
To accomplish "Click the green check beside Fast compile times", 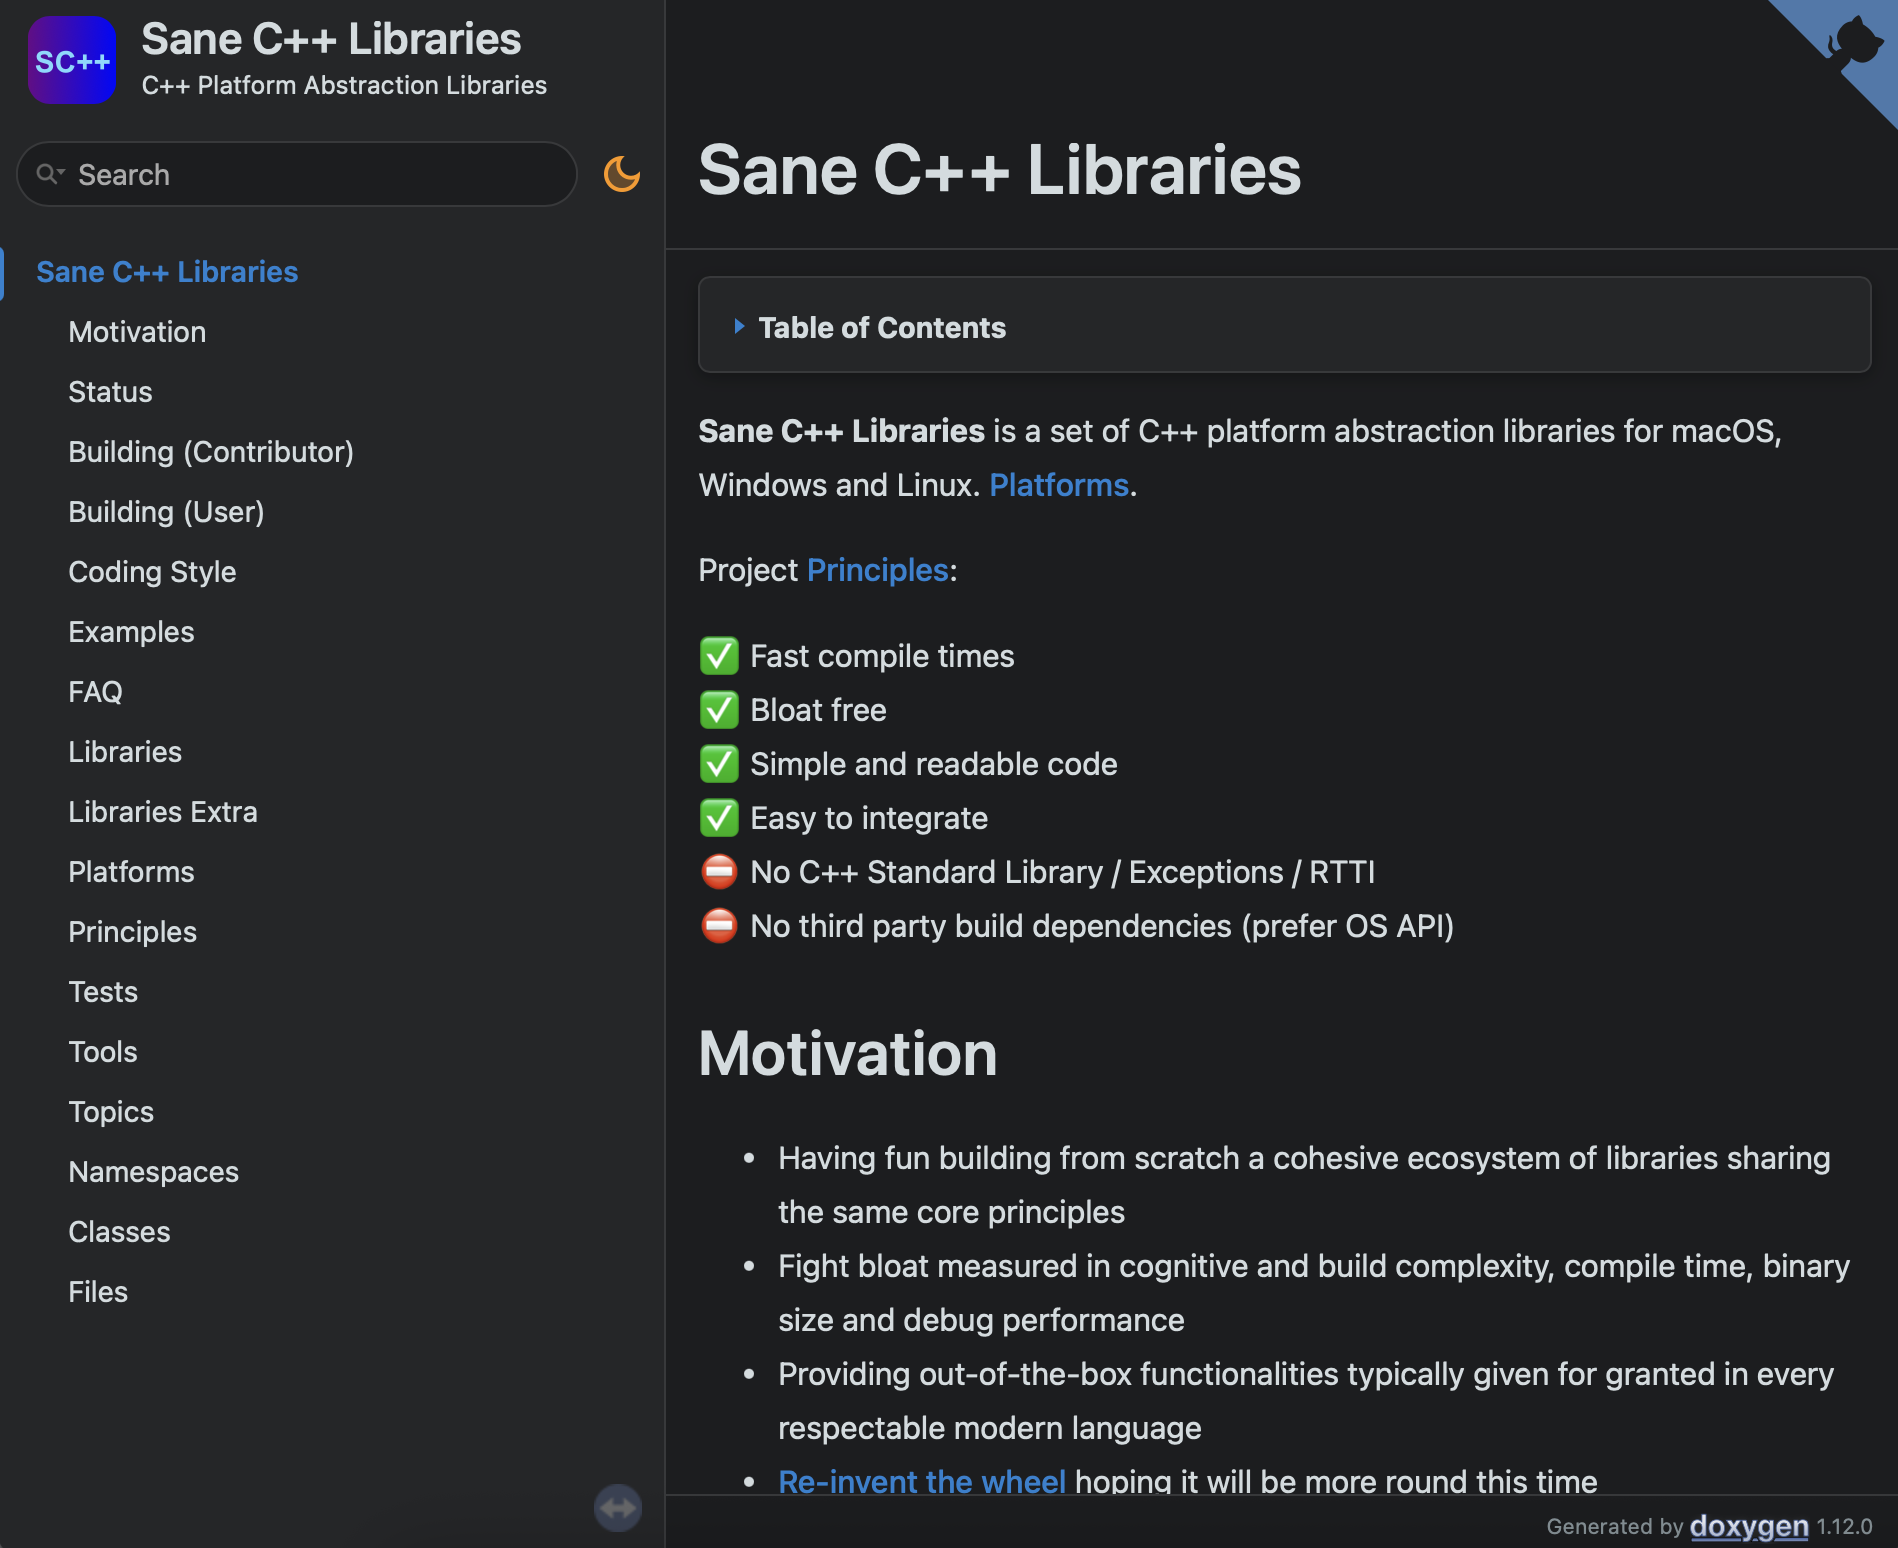I will click(719, 656).
